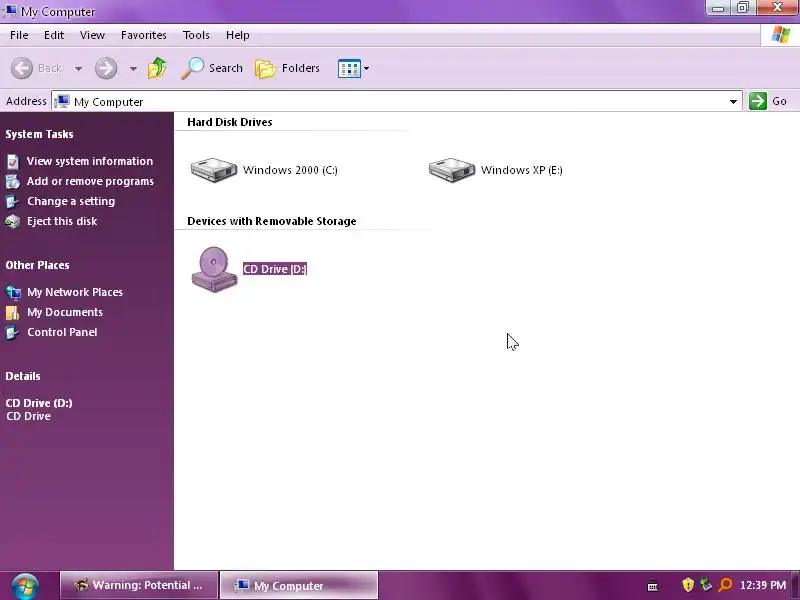Switch to Warning: Potential taskbar window

click(139, 585)
